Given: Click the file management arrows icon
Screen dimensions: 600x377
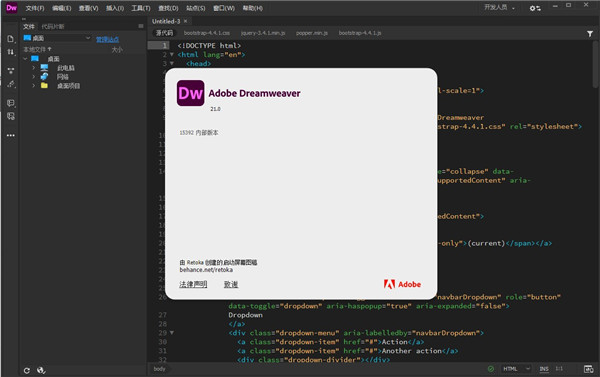Looking at the screenshot, I should click(11, 52).
